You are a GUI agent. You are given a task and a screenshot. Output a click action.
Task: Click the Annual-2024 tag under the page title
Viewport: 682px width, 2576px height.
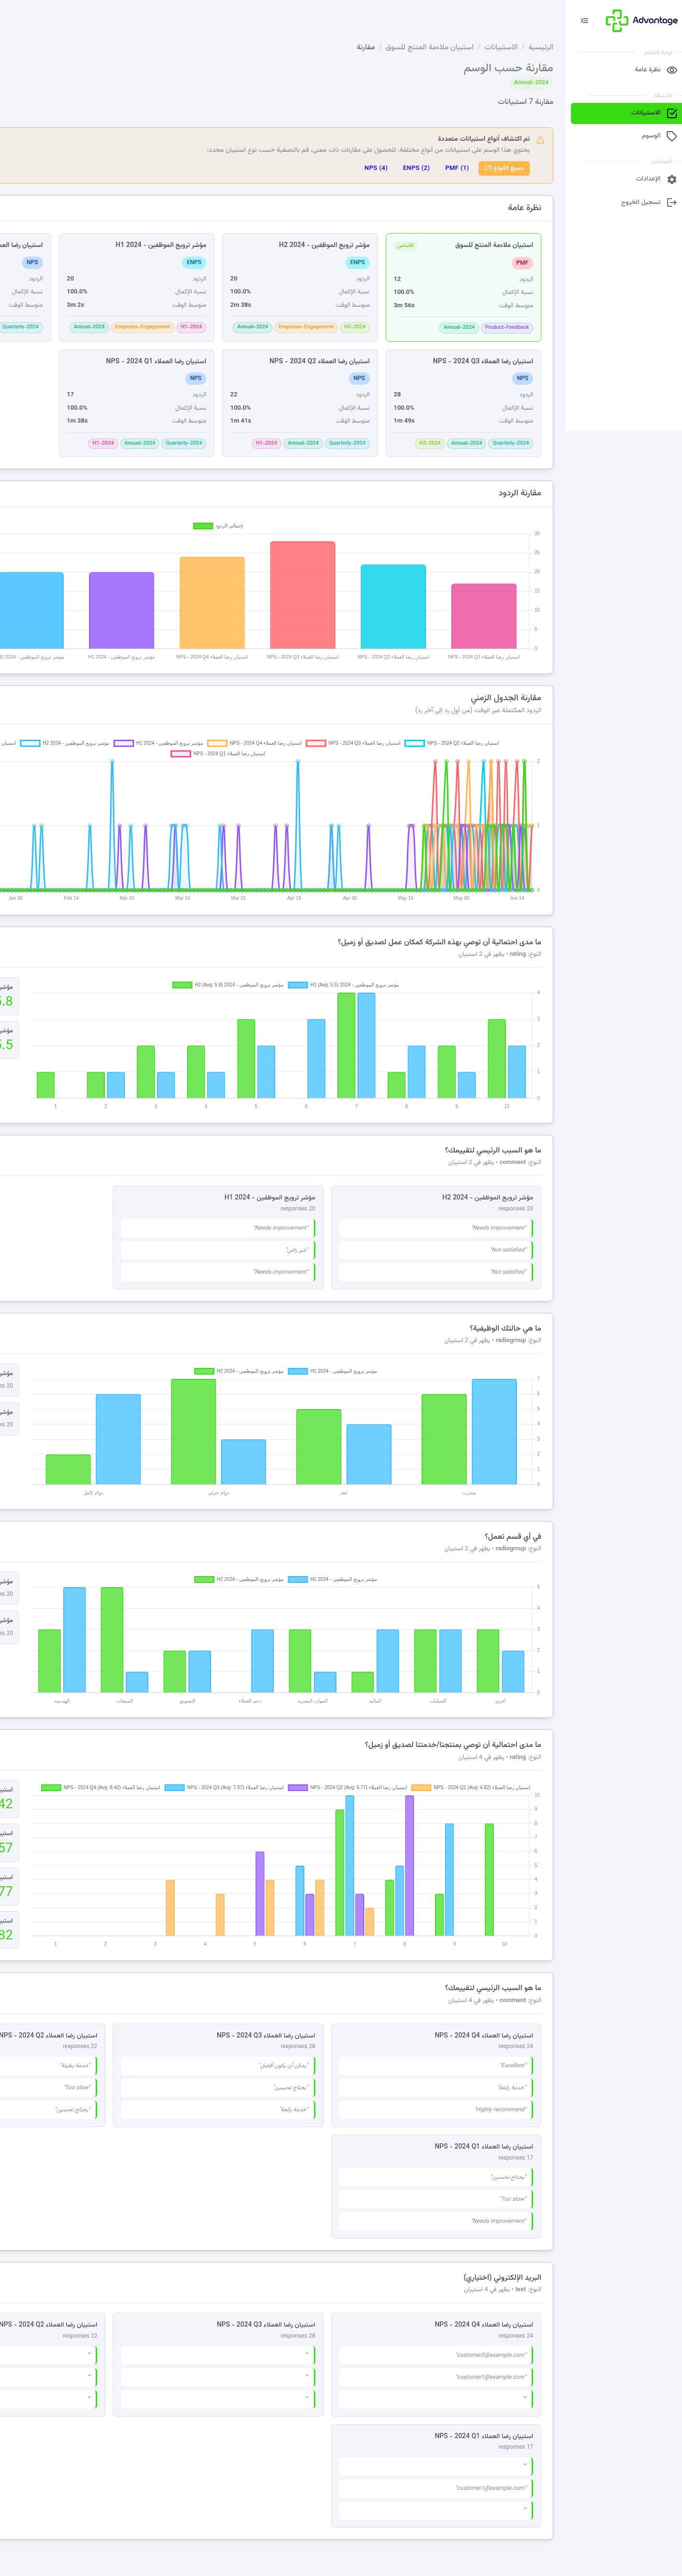click(x=531, y=82)
